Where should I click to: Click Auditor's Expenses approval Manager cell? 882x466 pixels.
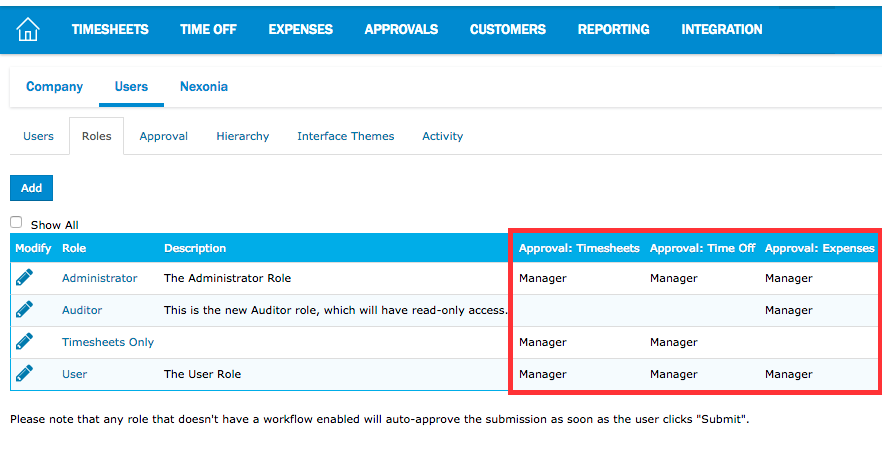[789, 310]
